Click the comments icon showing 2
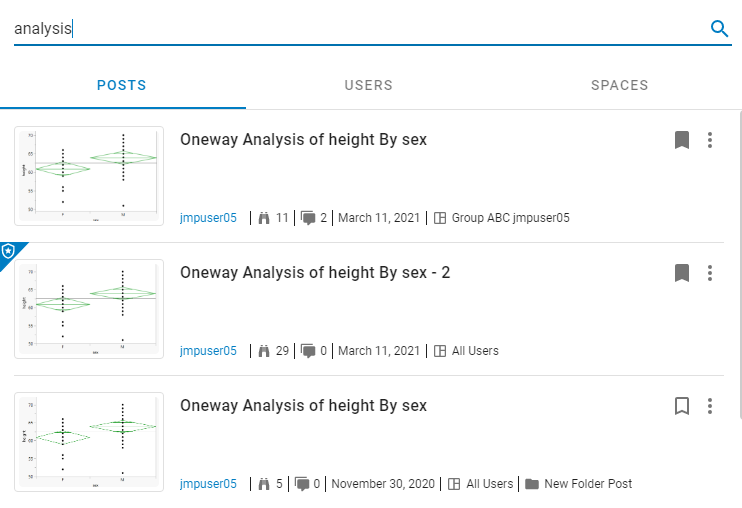Screen dimensions: 742x508 click(308, 218)
